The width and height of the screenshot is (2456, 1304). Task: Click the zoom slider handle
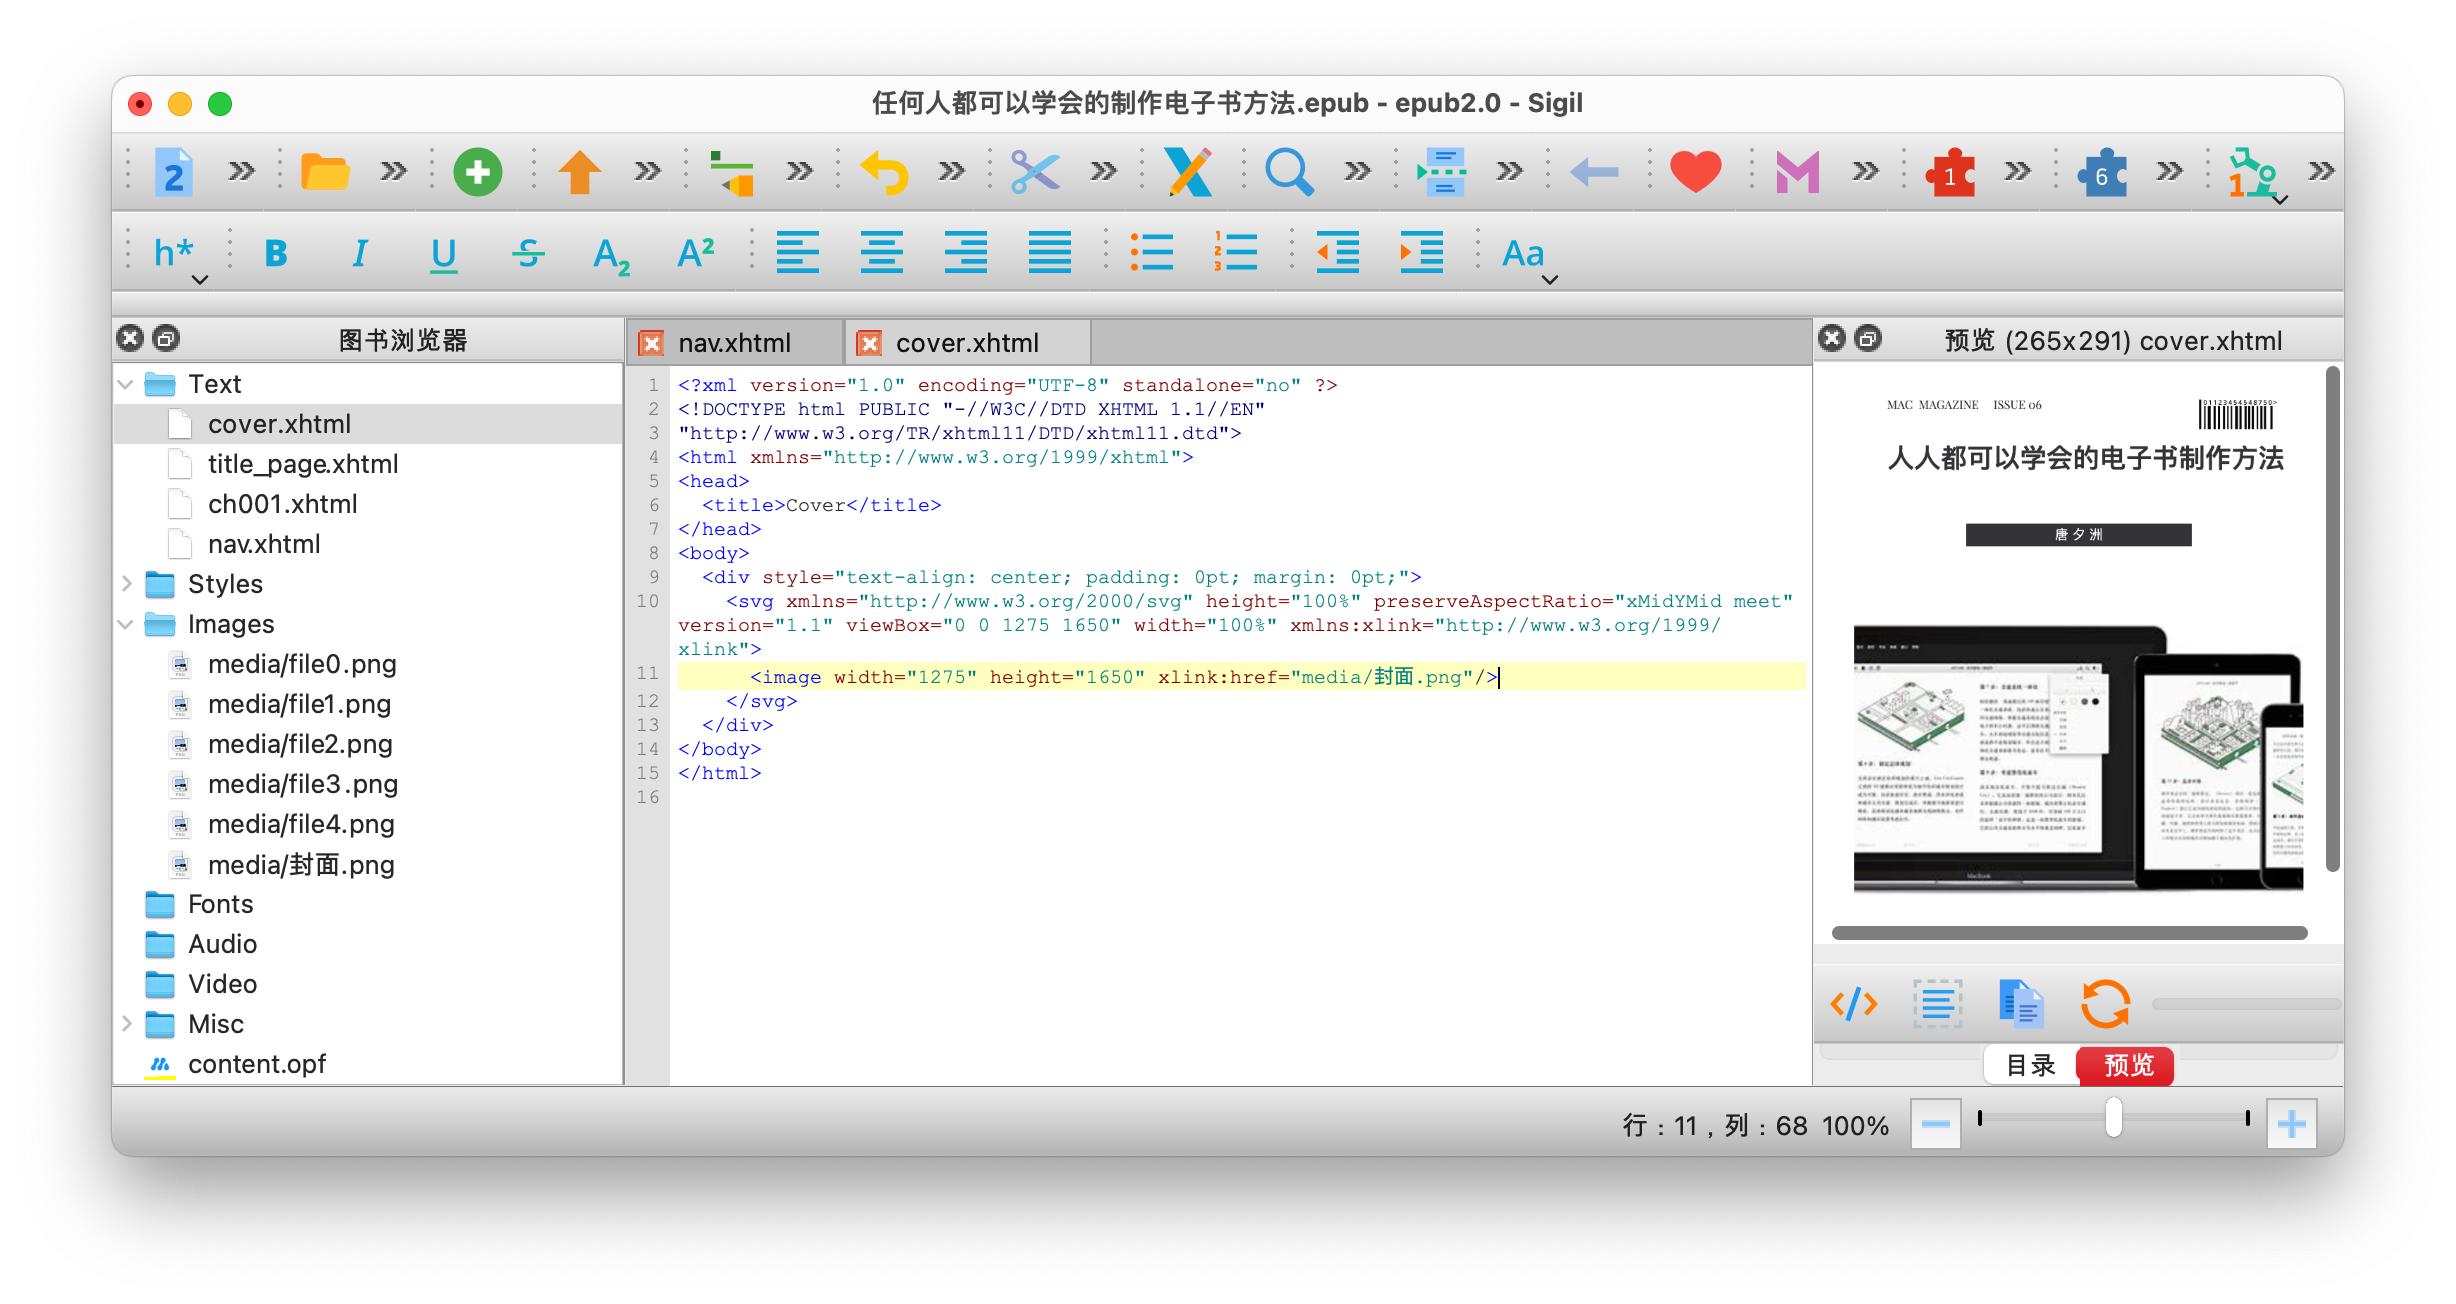(x=2113, y=1118)
